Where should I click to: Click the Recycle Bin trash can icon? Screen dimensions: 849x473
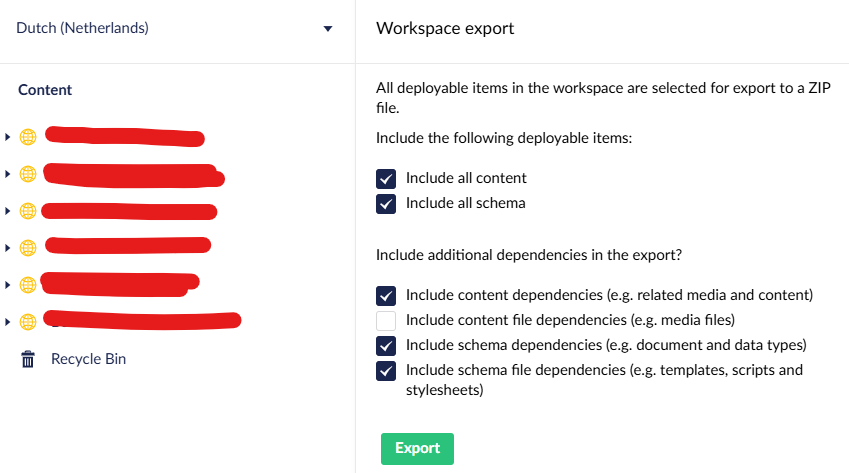(28, 359)
